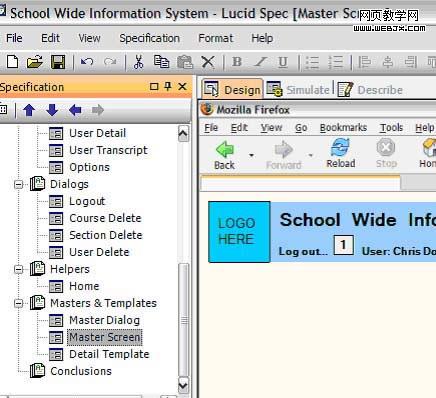Click the tree scrollbar down arrow

(x=183, y=385)
